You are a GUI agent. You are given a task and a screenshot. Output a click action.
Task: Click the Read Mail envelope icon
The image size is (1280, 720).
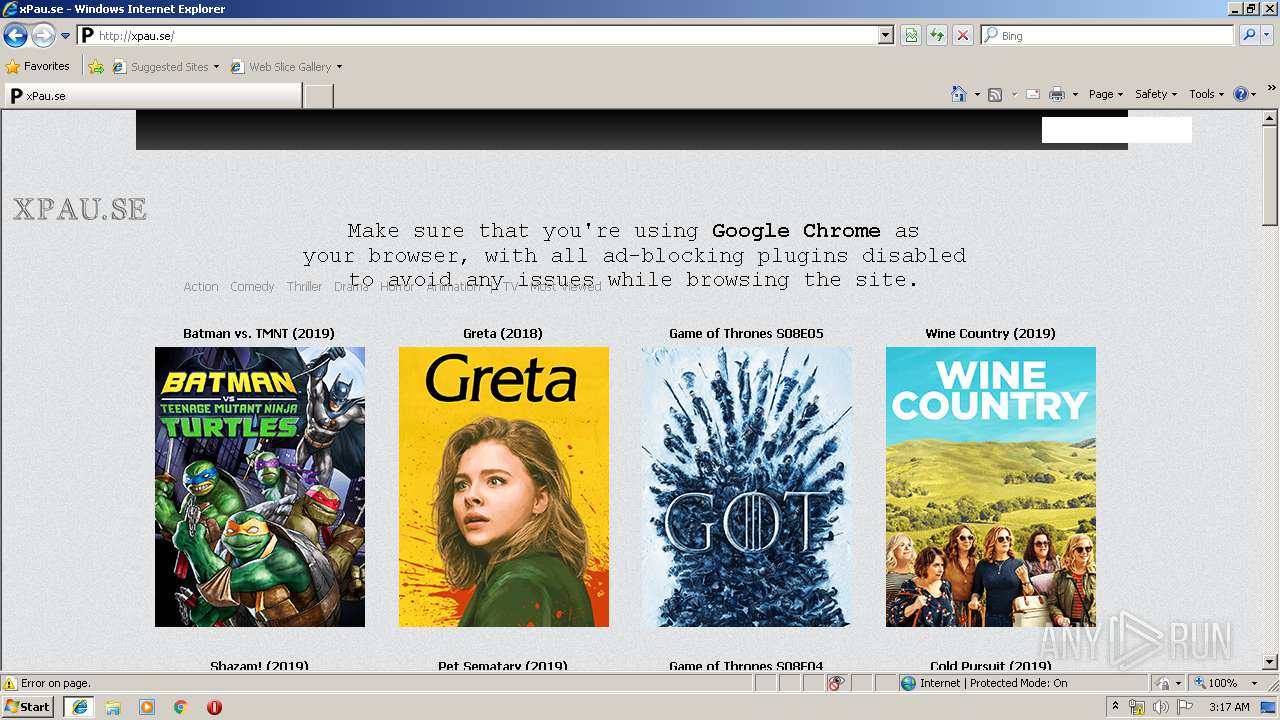[x=1033, y=94]
